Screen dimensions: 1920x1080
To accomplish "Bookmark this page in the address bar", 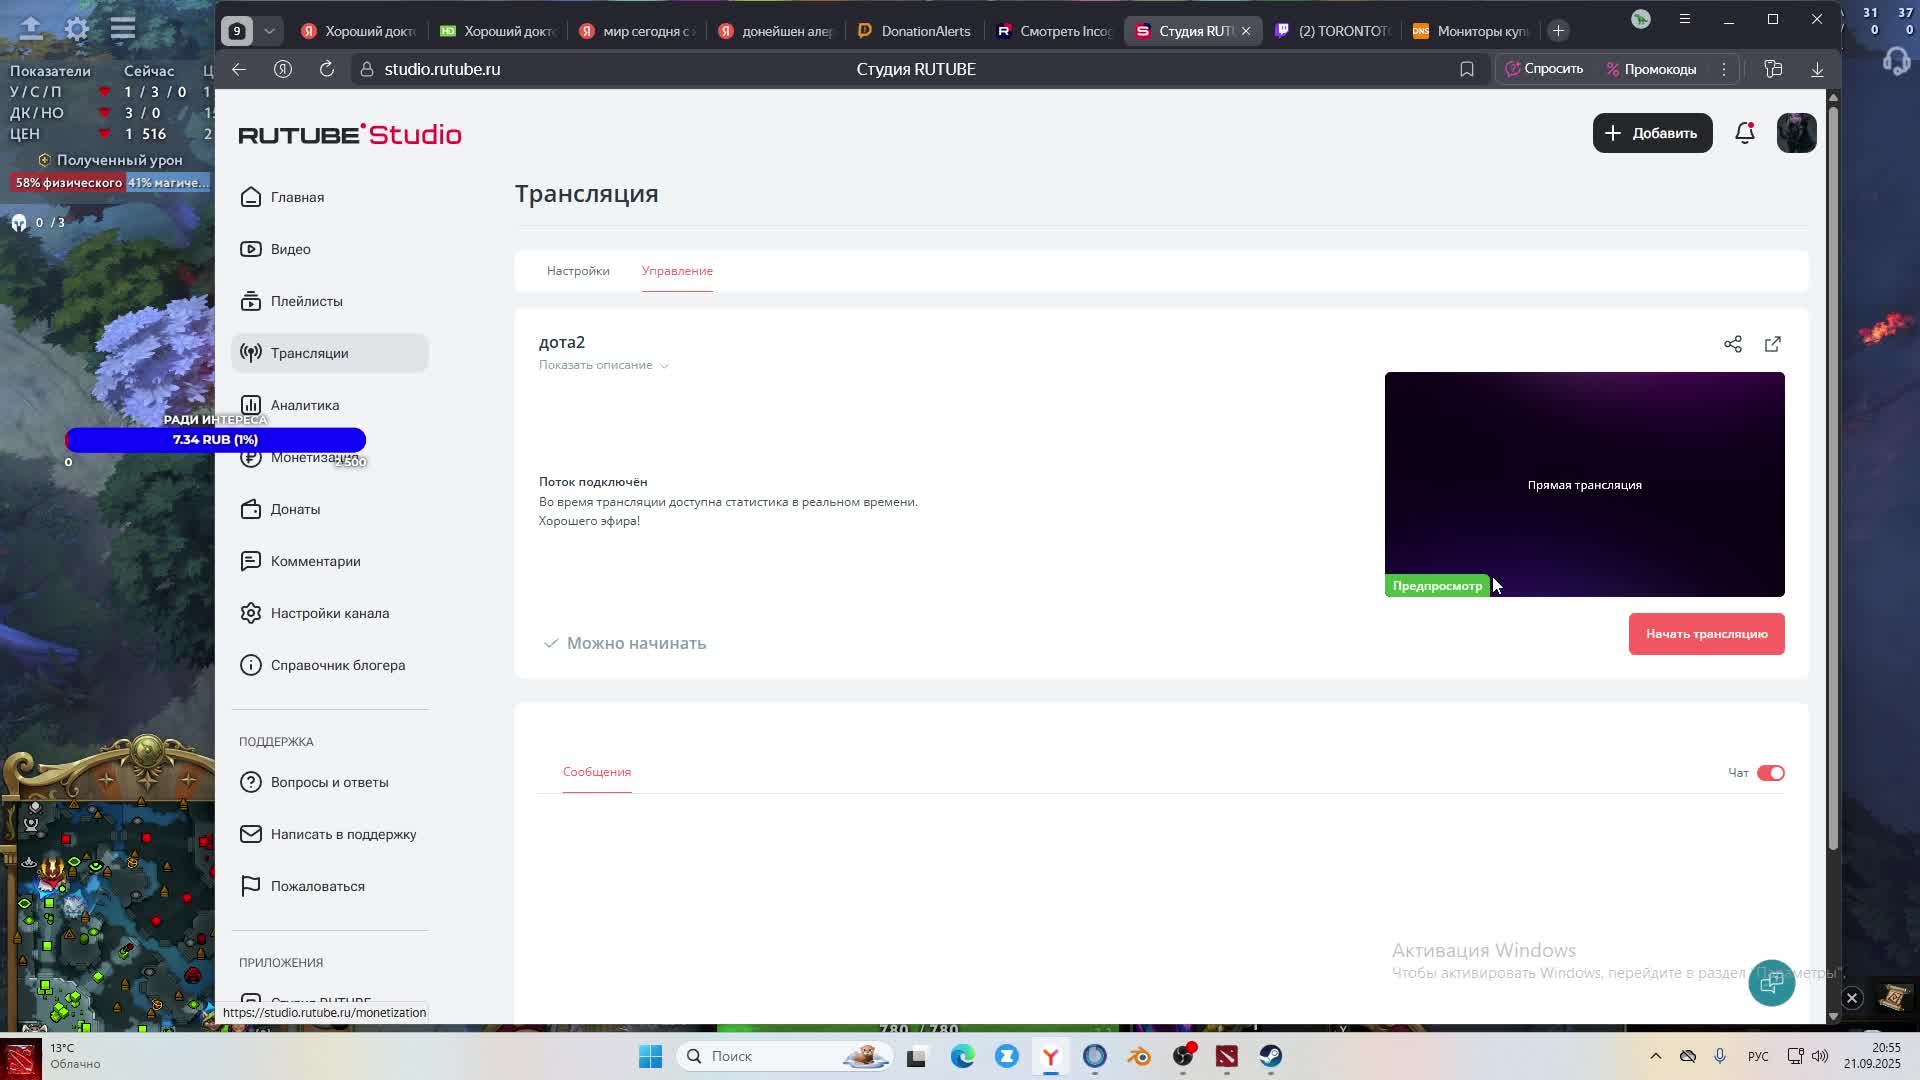I will [1466, 69].
